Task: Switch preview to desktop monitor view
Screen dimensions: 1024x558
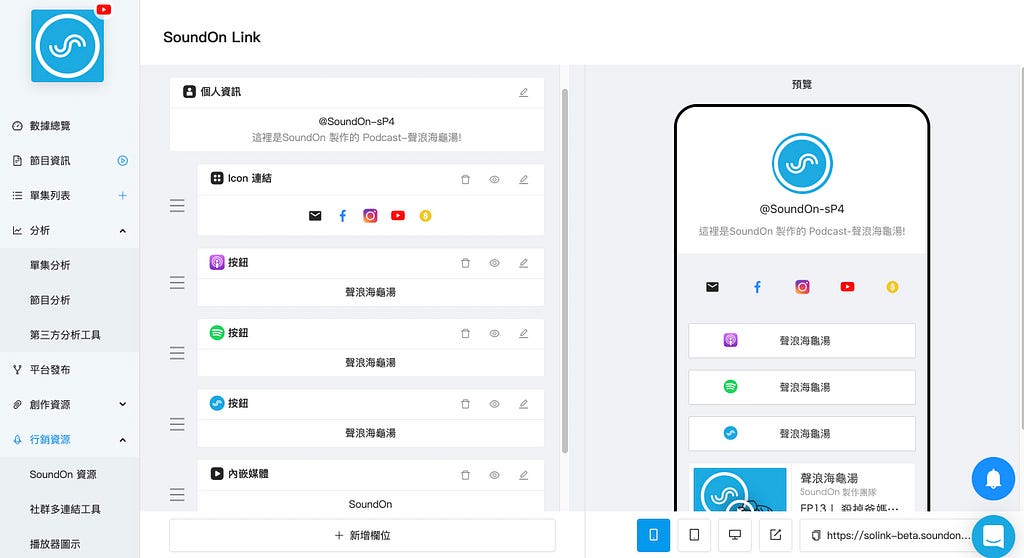Action: [x=735, y=535]
